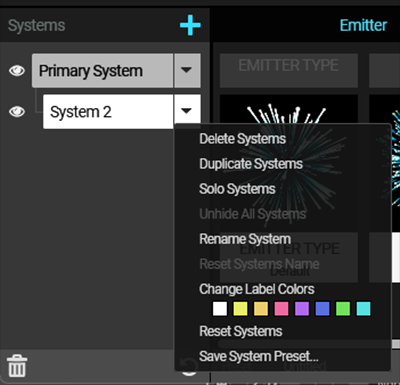Pick the blue label color swatch
400x385 pixels.
(x=322, y=309)
